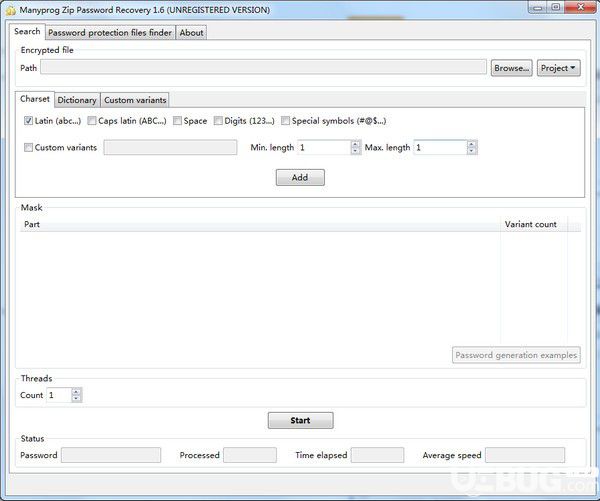Open the Custom variants tab
The height and width of the screenshot is (501, 600).
point(135,100)
